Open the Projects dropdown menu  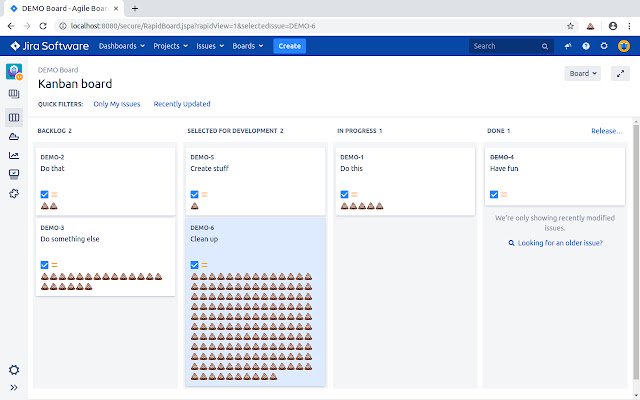pyautogui.click(x=170, y=46)
